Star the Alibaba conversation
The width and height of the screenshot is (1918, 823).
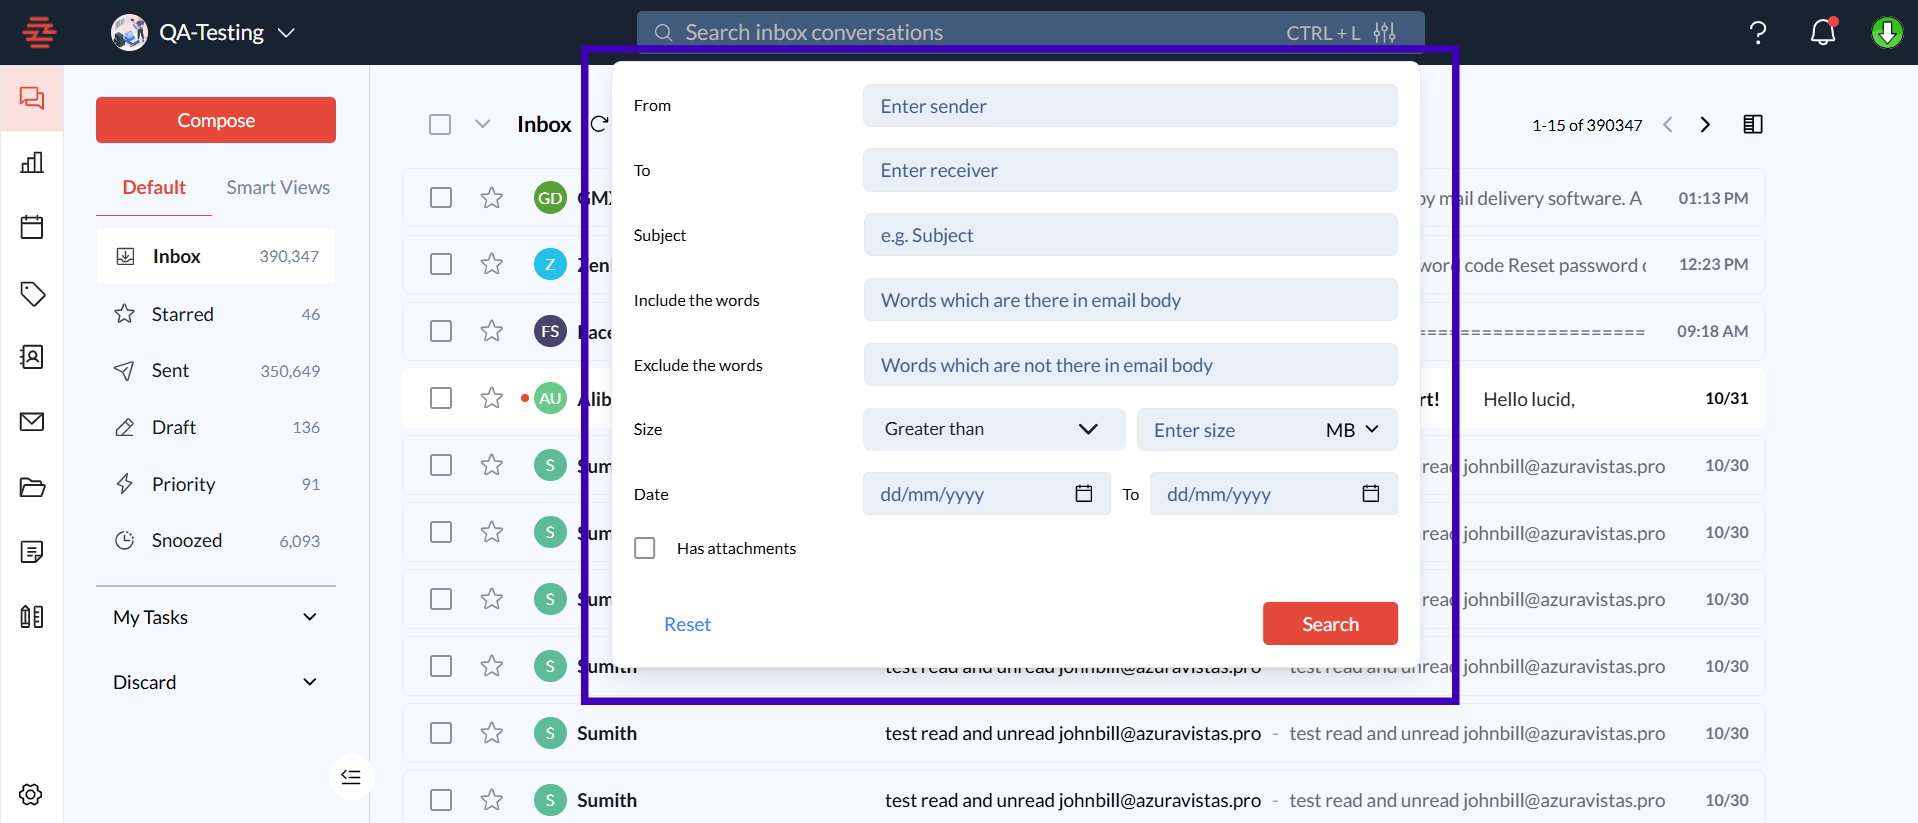491,398
